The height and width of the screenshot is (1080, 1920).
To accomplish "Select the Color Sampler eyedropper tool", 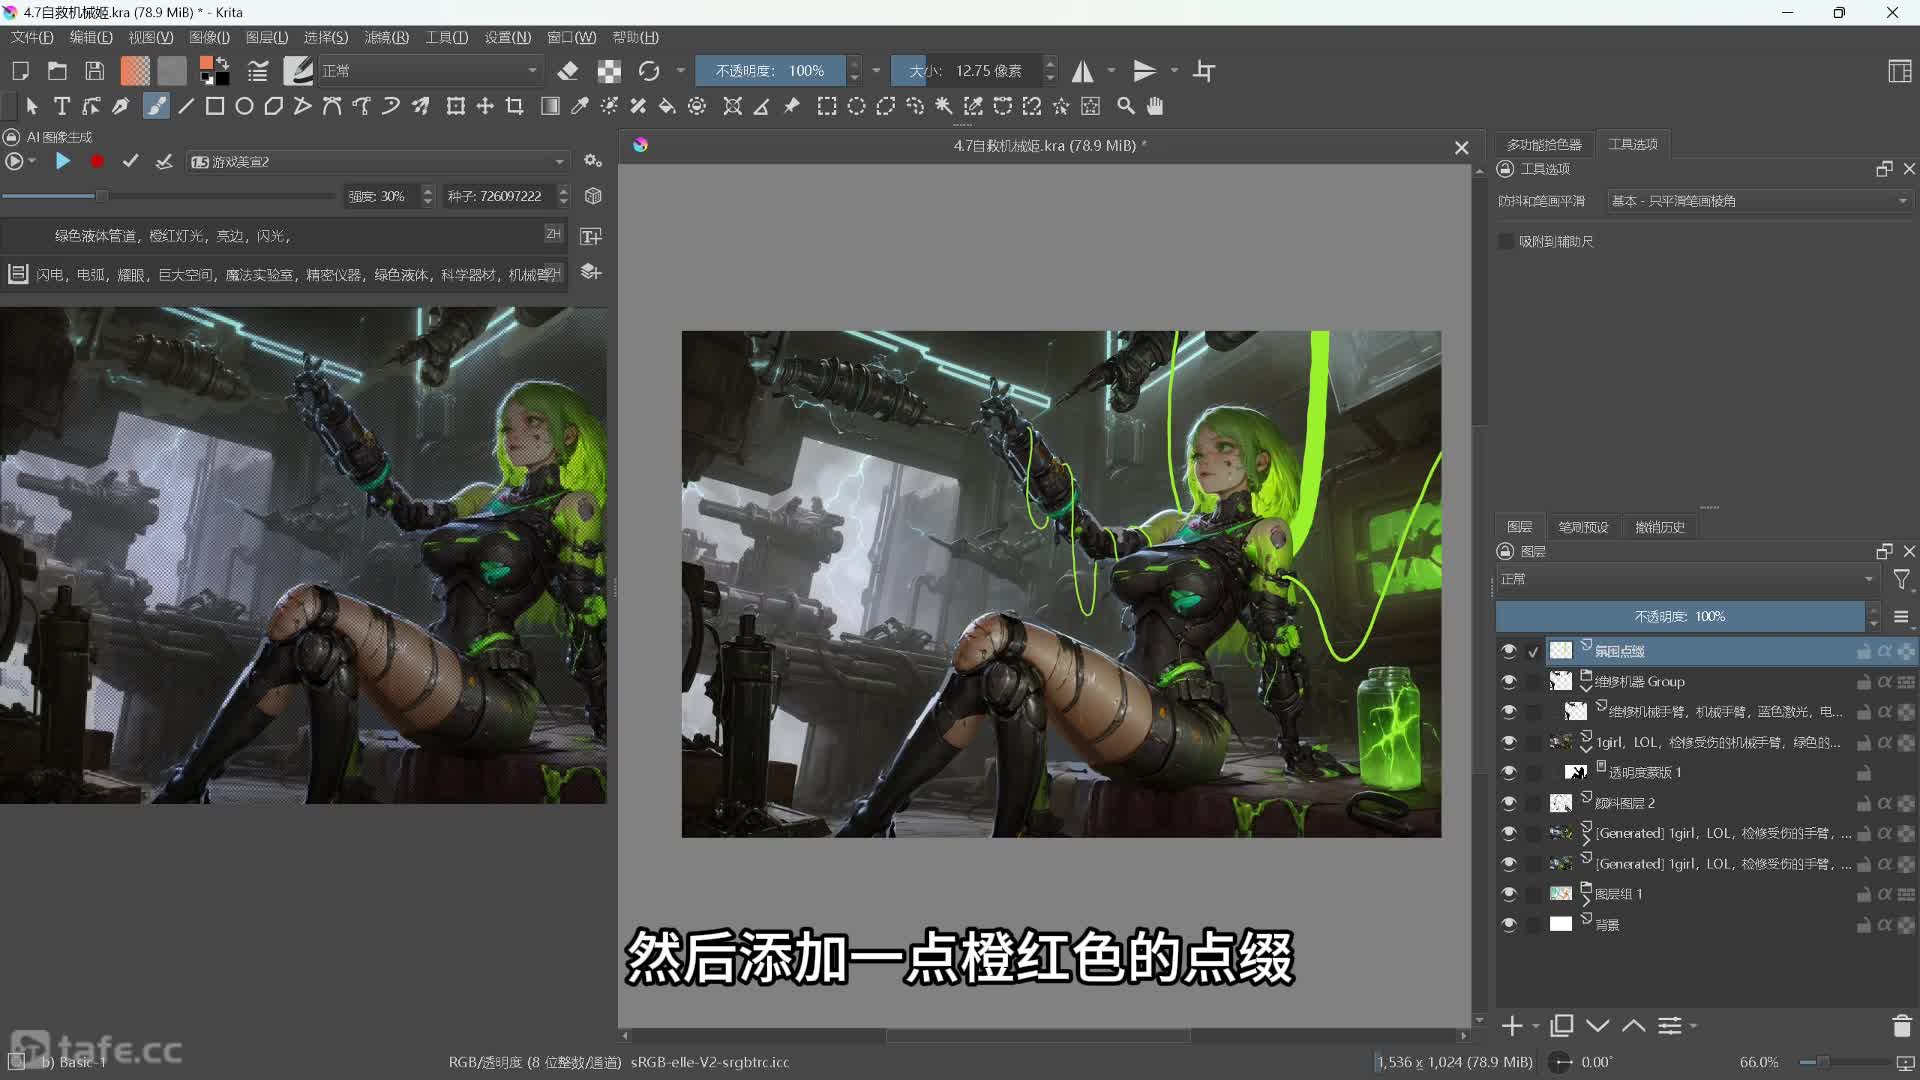I will coord(579,106).
